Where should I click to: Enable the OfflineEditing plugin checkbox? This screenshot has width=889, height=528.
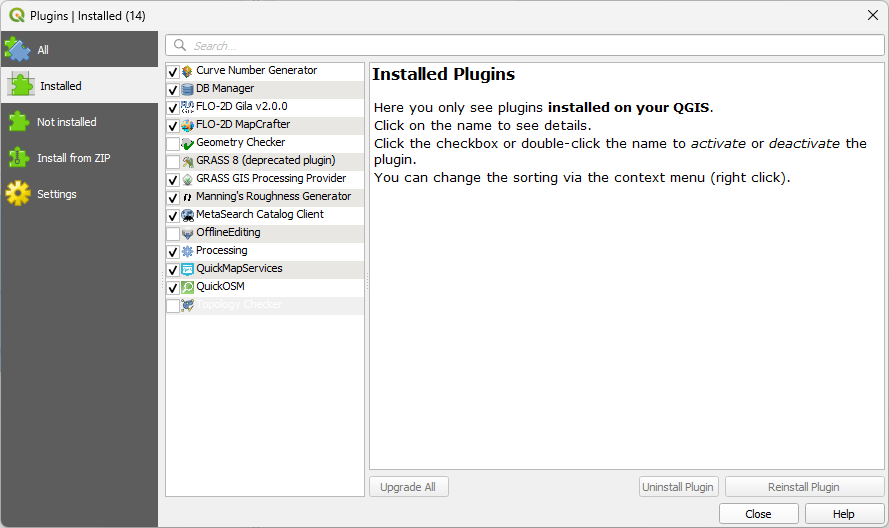173,234
